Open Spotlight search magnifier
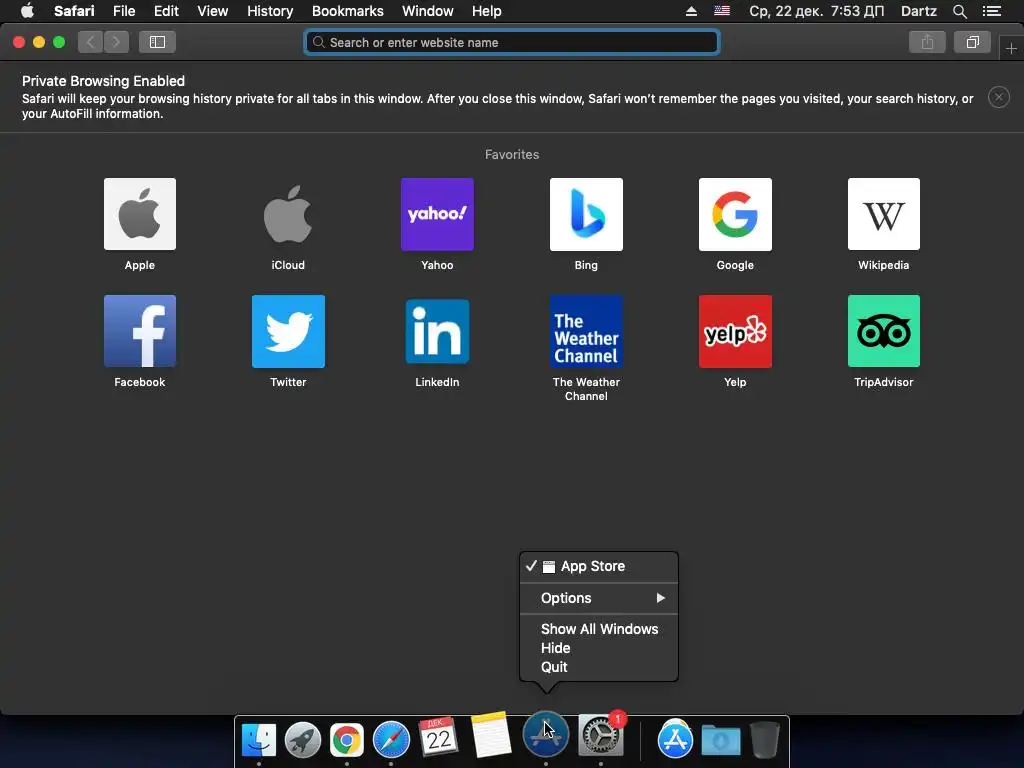The image size is (1024, 768). click(959, 11)
